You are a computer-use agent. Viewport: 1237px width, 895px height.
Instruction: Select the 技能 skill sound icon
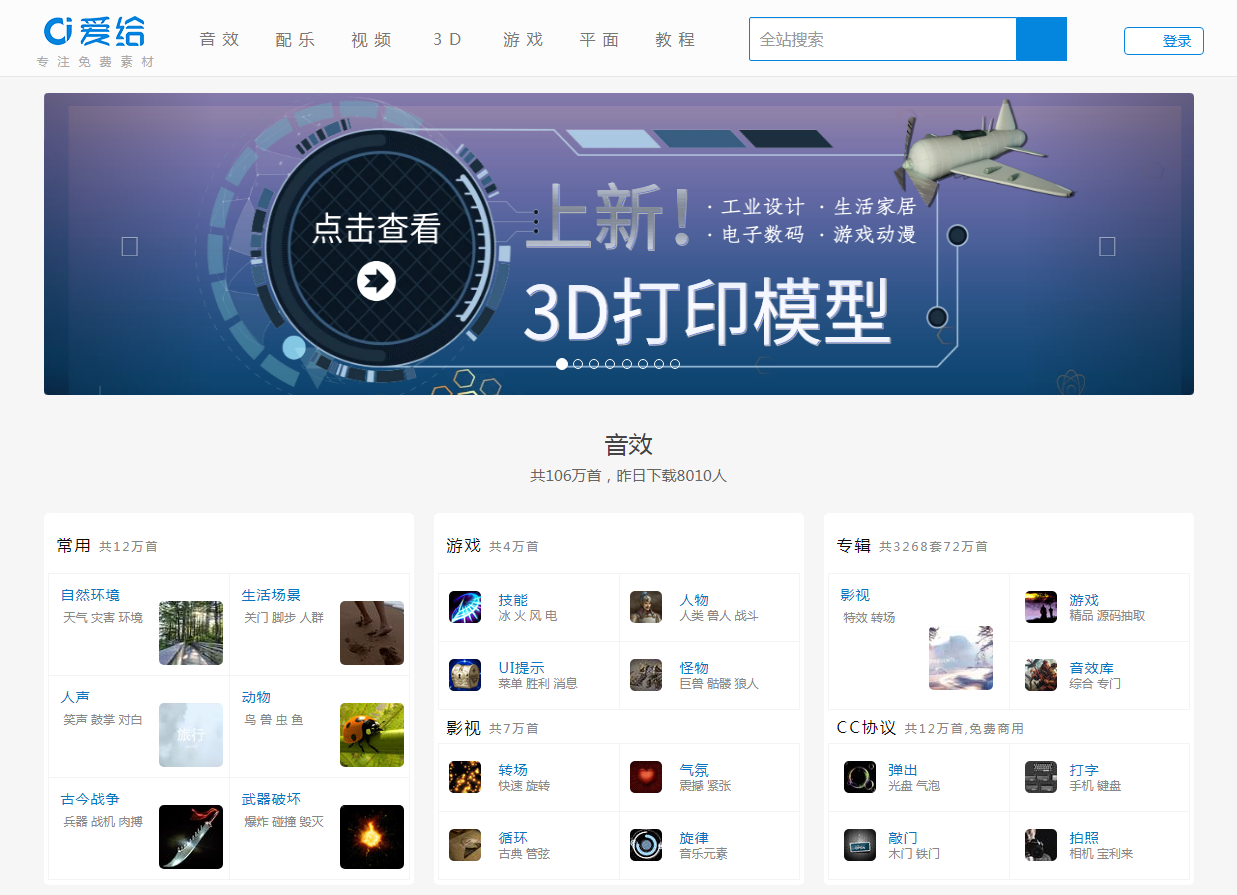click(465, 607)
